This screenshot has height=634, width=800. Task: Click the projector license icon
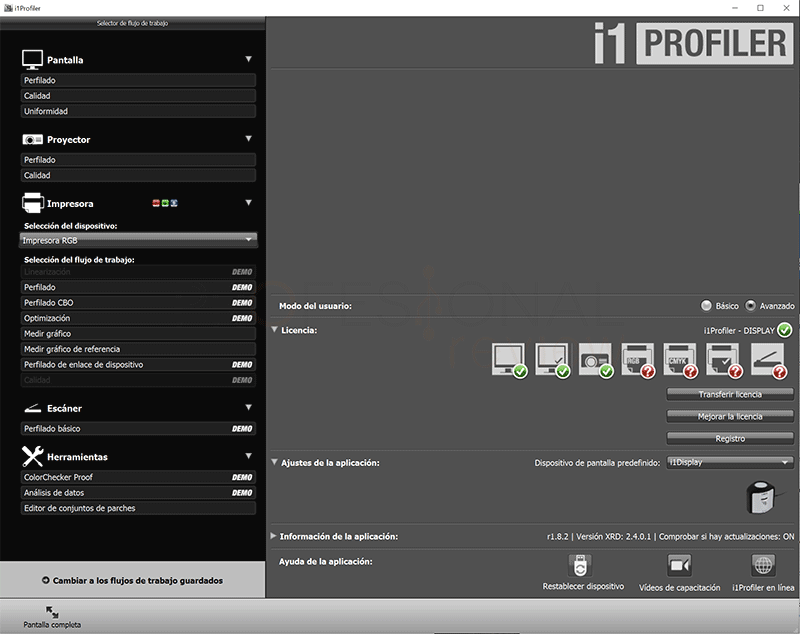tap(595, 361)
